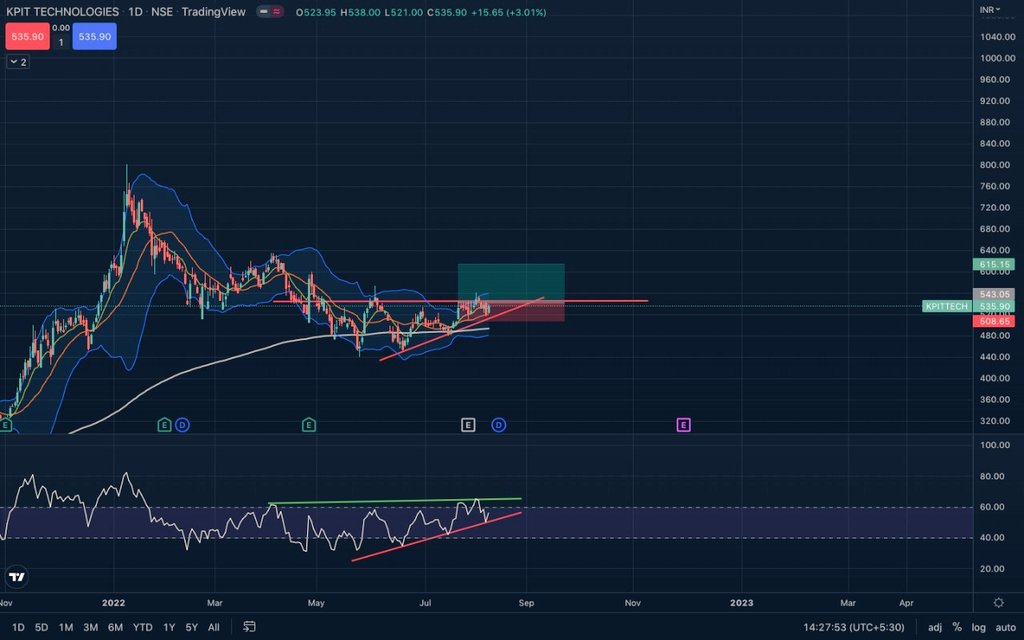Select the 1M time range
Image resolution: width=1024 pixels, height=640 pixels.
tap(66, 628)
